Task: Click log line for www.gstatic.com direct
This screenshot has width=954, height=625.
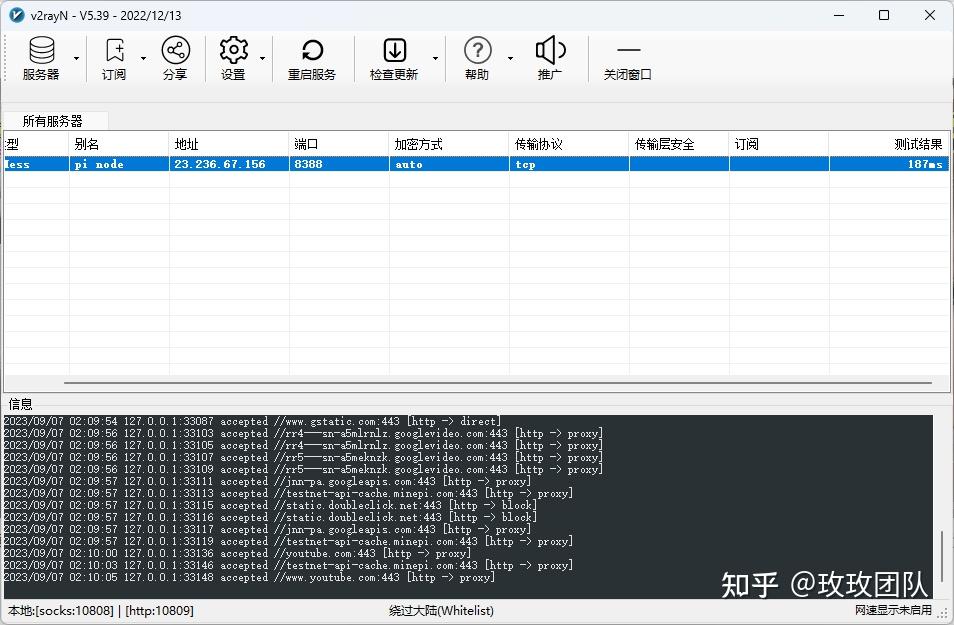Action: point(252,421)
